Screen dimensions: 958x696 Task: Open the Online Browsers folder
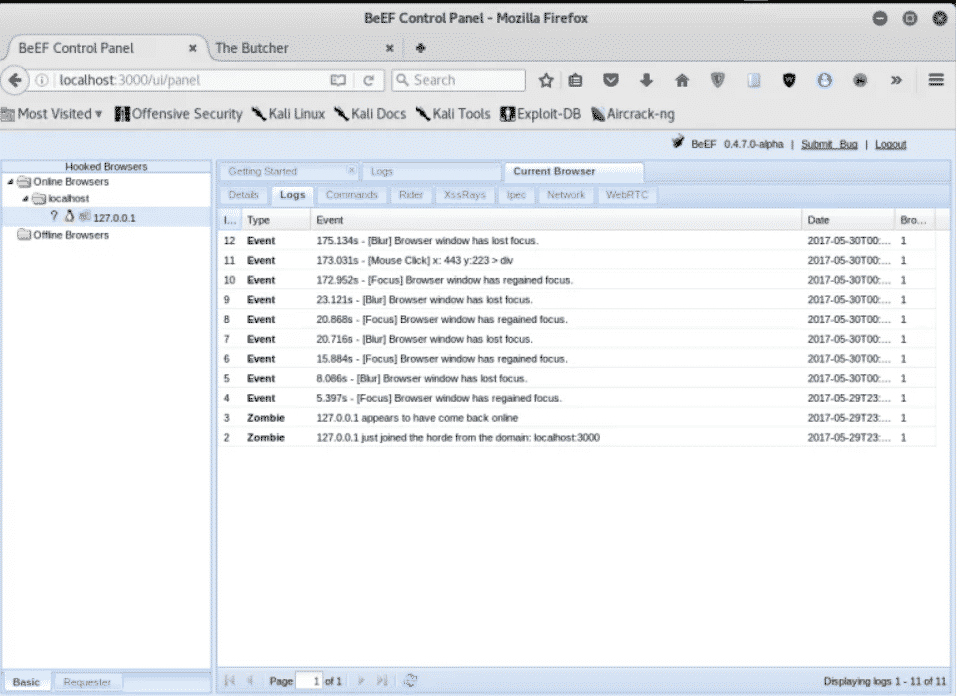point(71,182)
